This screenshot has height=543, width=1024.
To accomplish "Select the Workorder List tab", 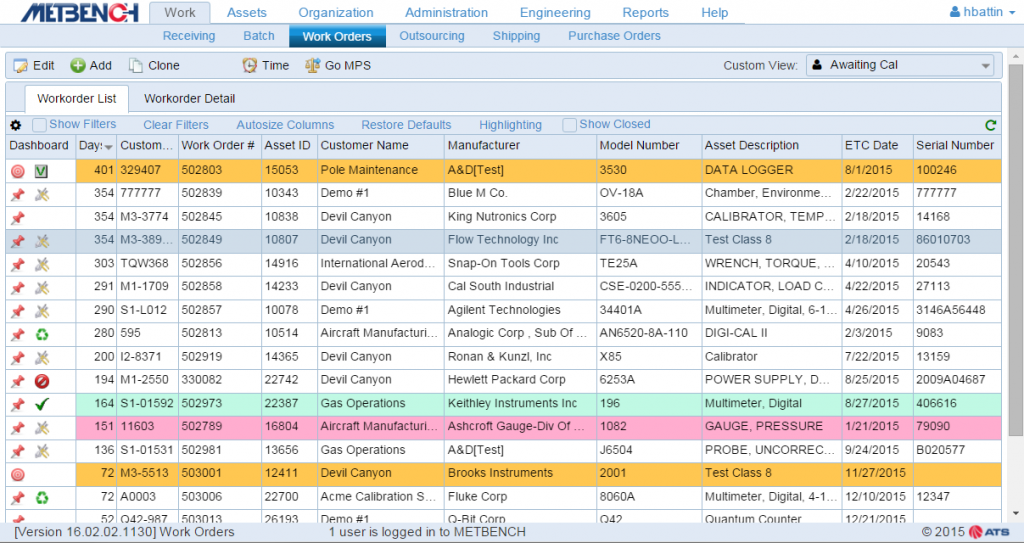I will pos(76,99).
